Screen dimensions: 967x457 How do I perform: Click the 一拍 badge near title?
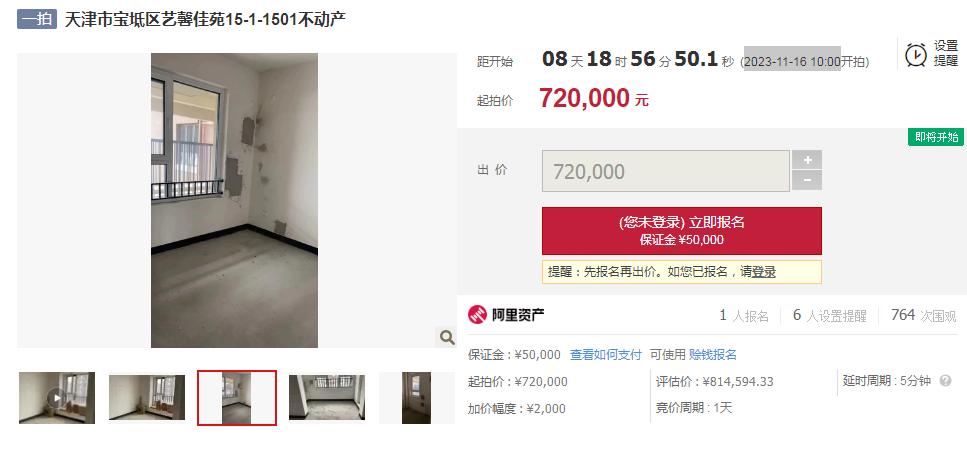[37, 19]
